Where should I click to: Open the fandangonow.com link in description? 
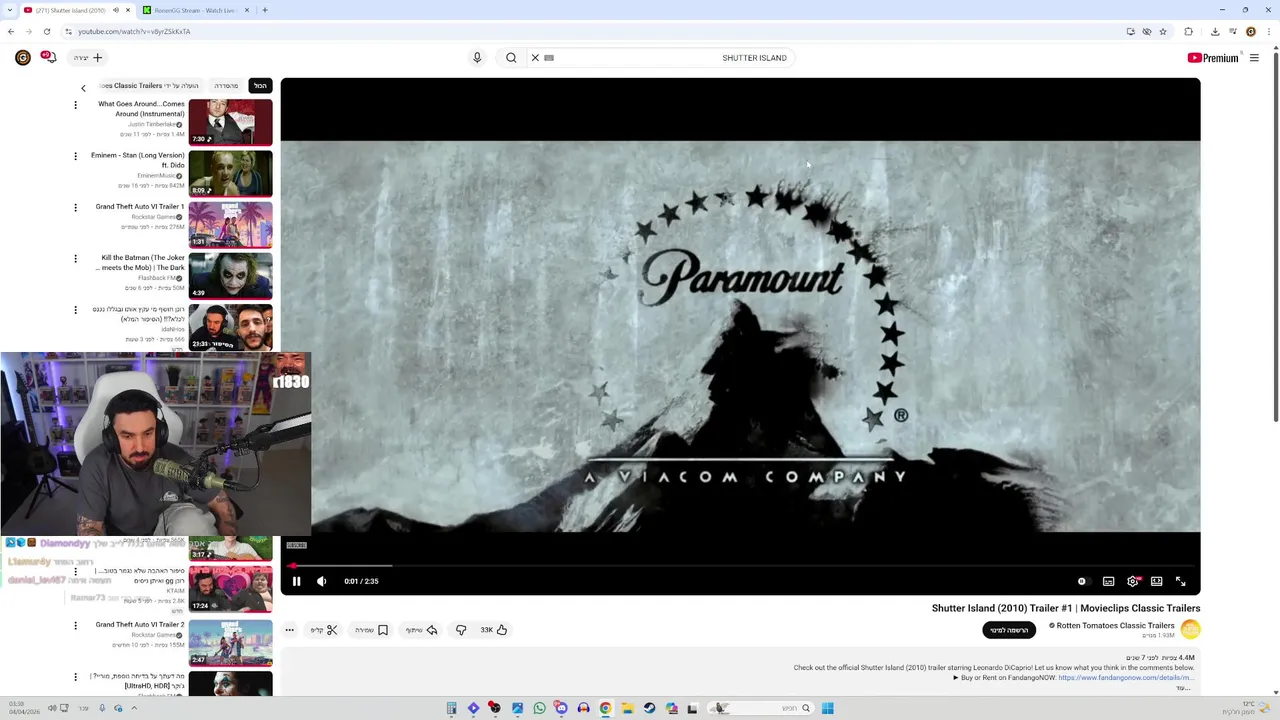1126,678
